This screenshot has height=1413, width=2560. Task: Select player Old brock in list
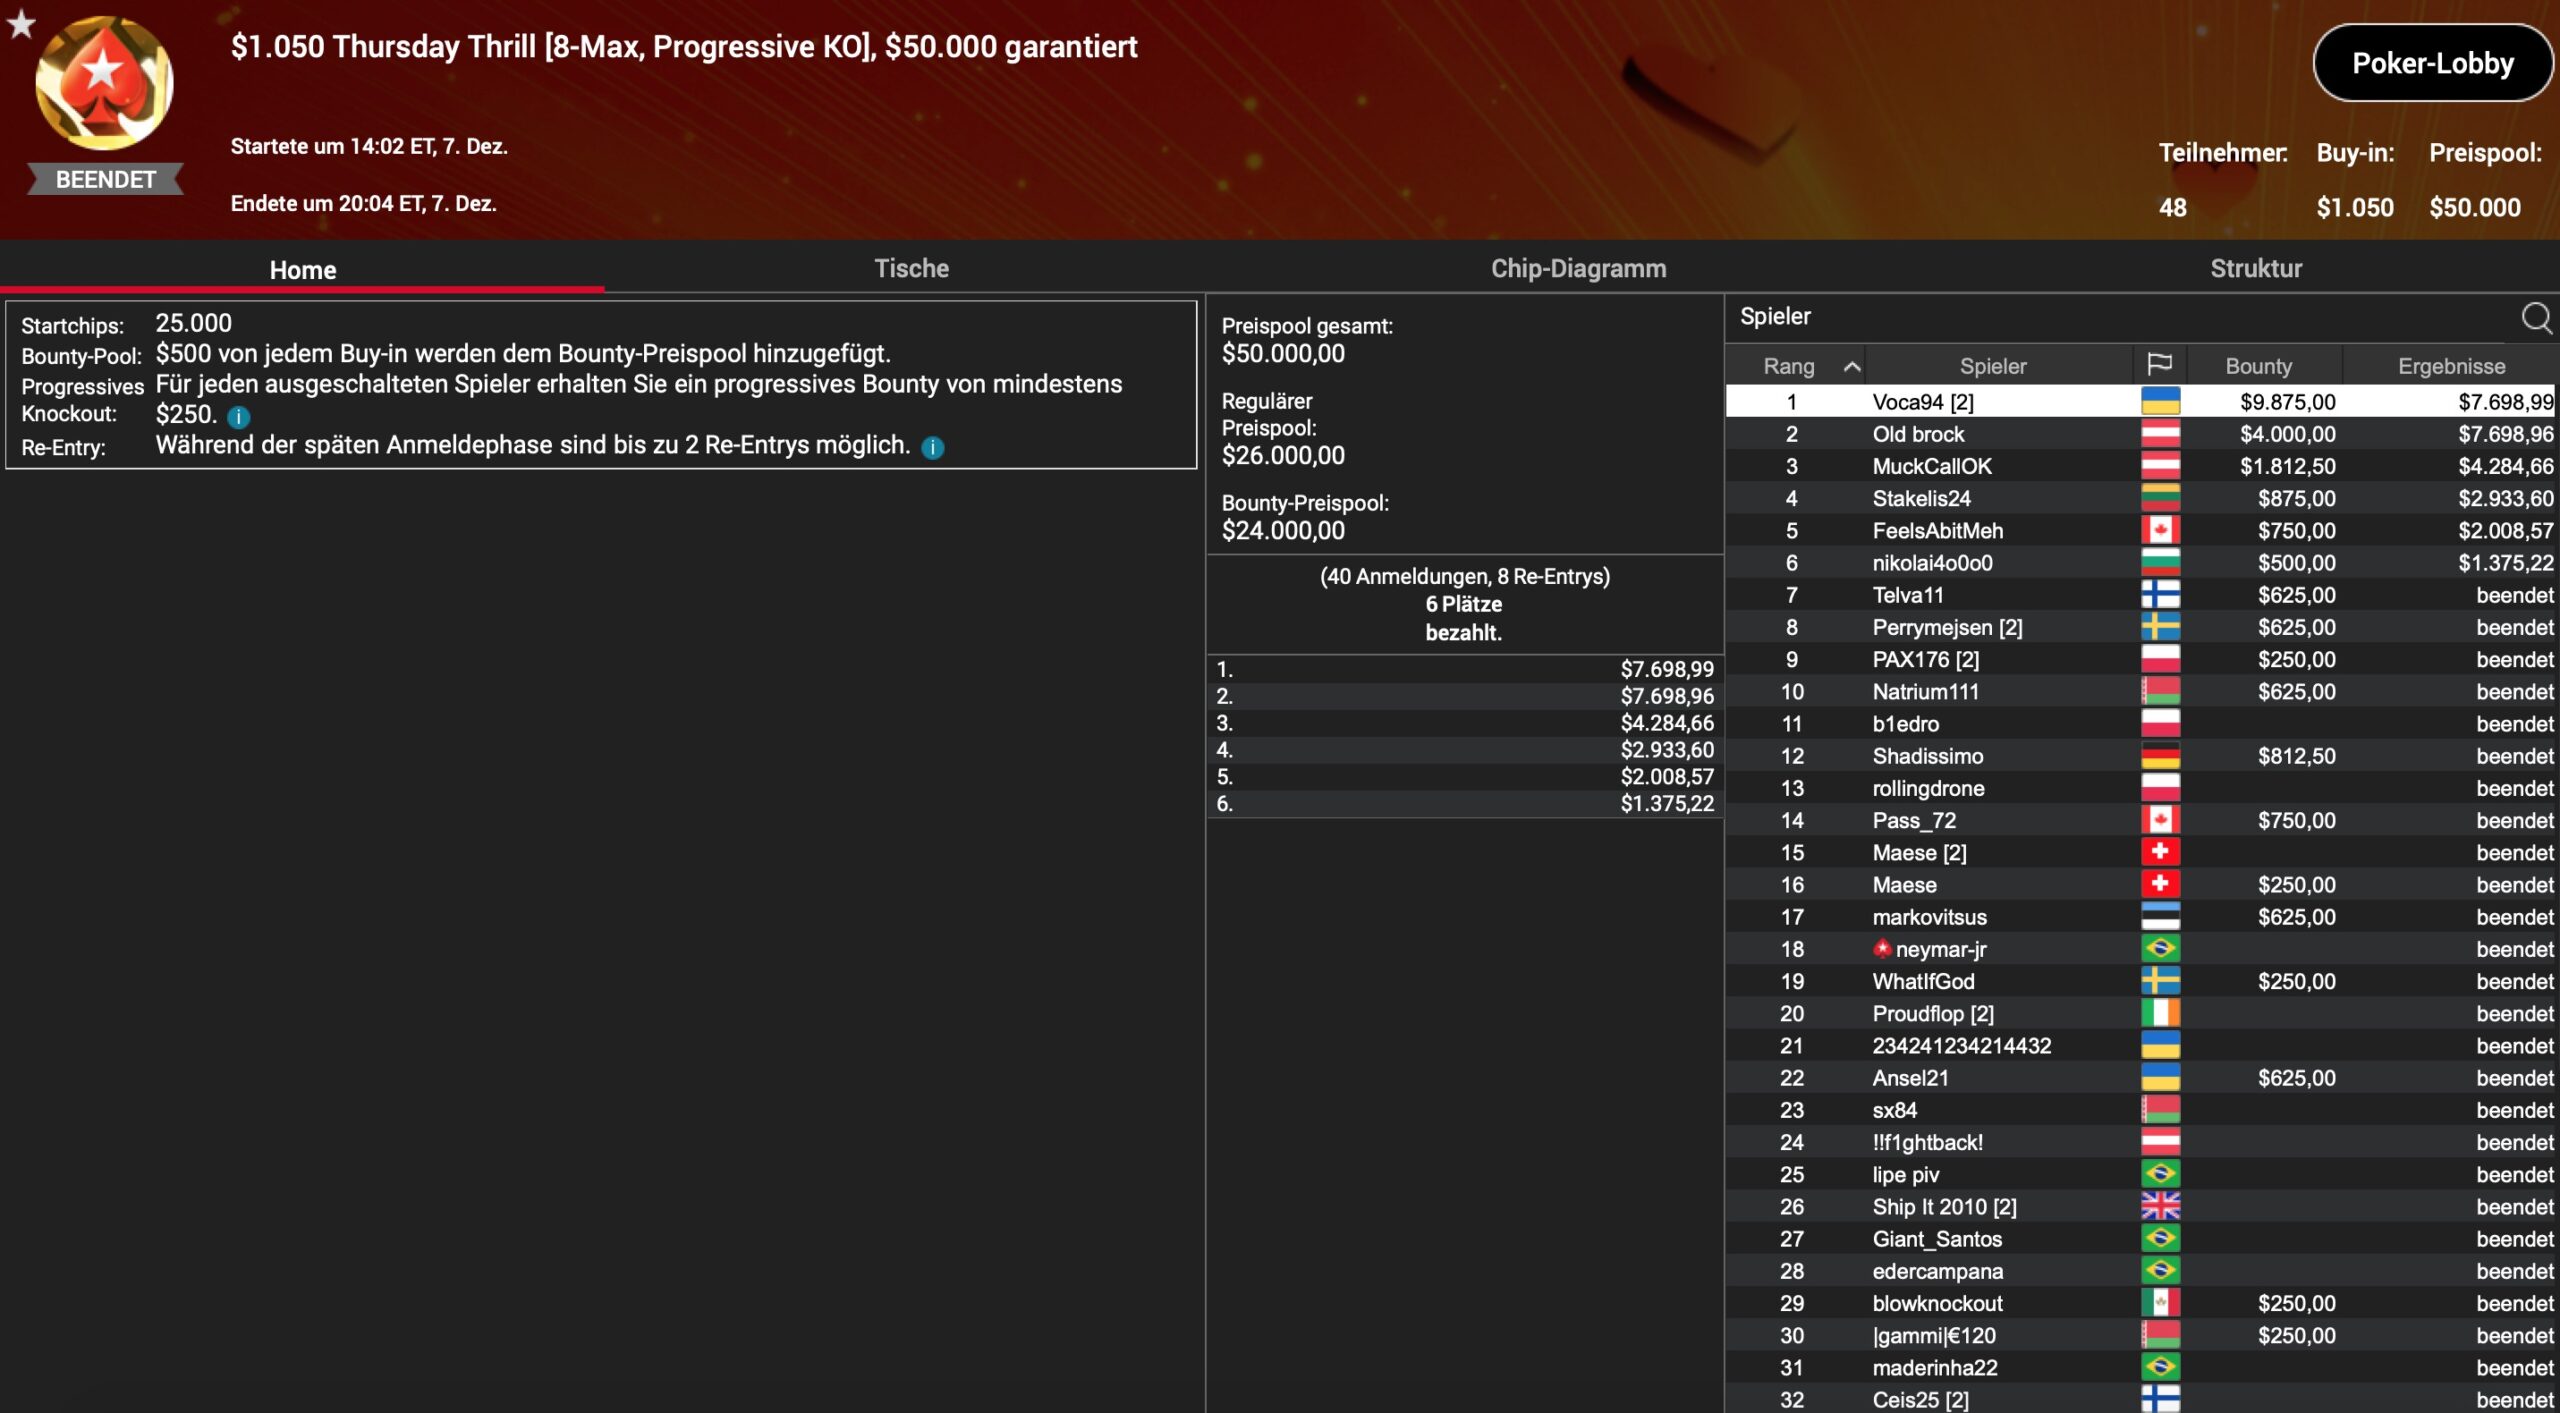(1918, 434)
